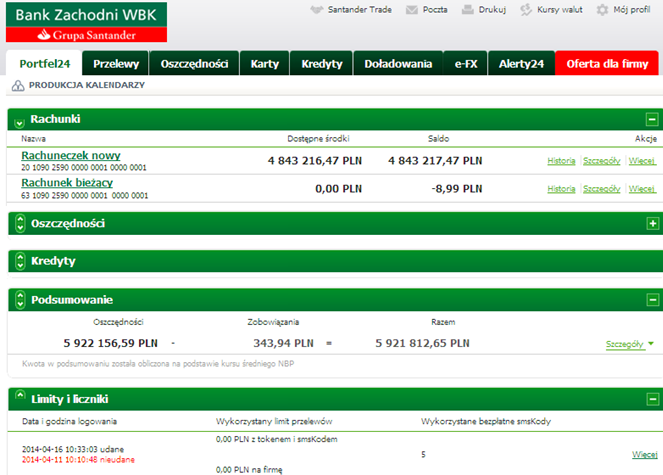
Task: Collapse the Rachunki section with minus button
Action: 652,119
